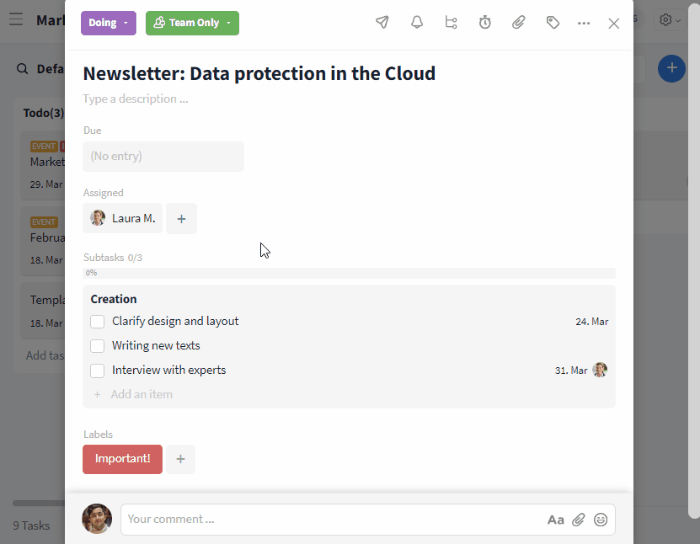The image size is (700, 544).
Task: Click the subtask hierarchy icon
Action: tap(451, 22)
